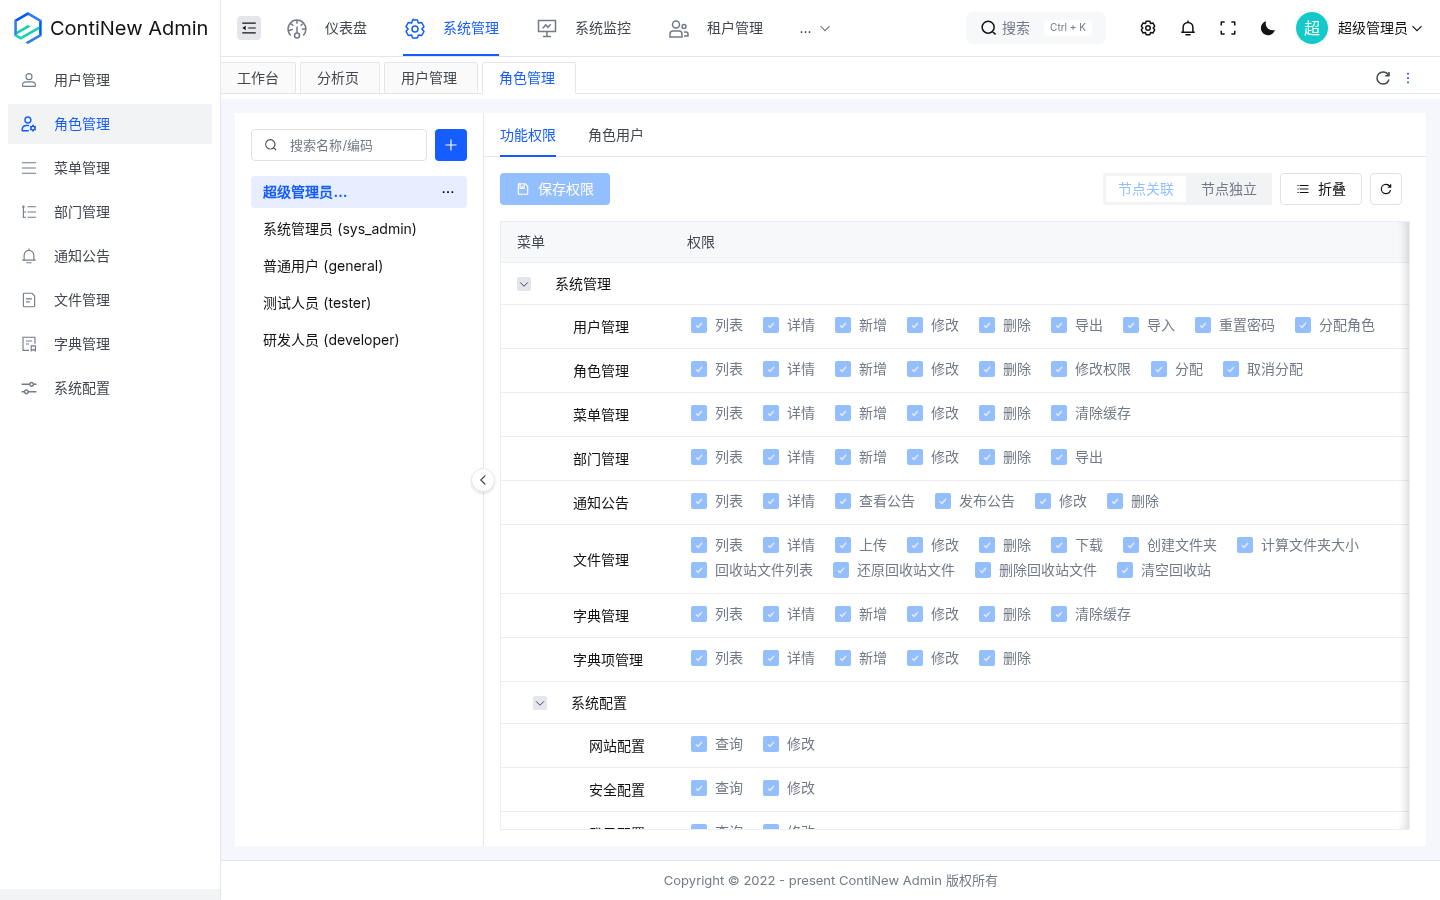The width and height of the screenshot is (1440, 900).
Task: Toggle 字典项管理 删除 checkbox
Action: click(x=987, y=658)
